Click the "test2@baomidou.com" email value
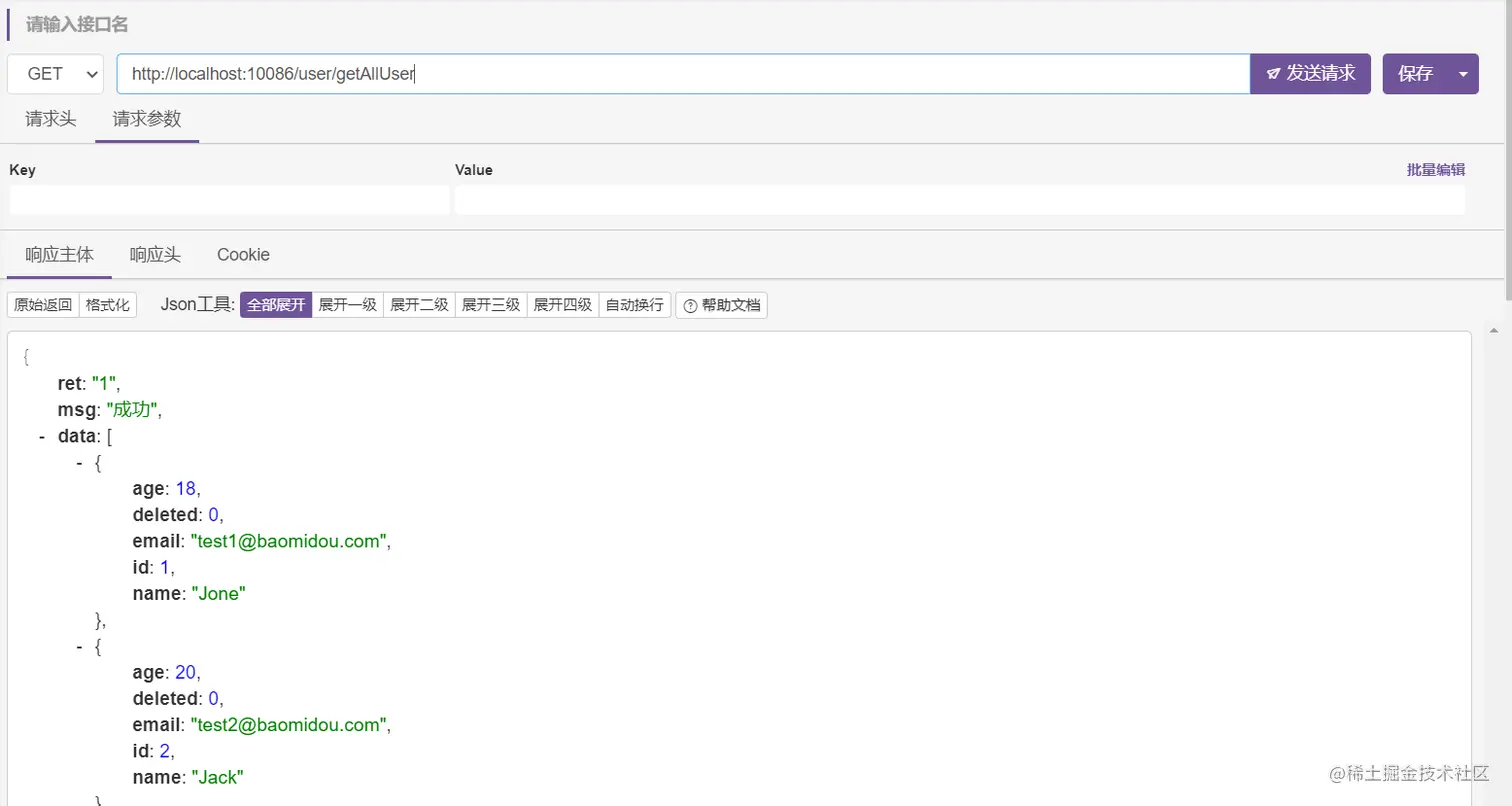The height and width of the screenshot is (806, 1512). point(288,725)
